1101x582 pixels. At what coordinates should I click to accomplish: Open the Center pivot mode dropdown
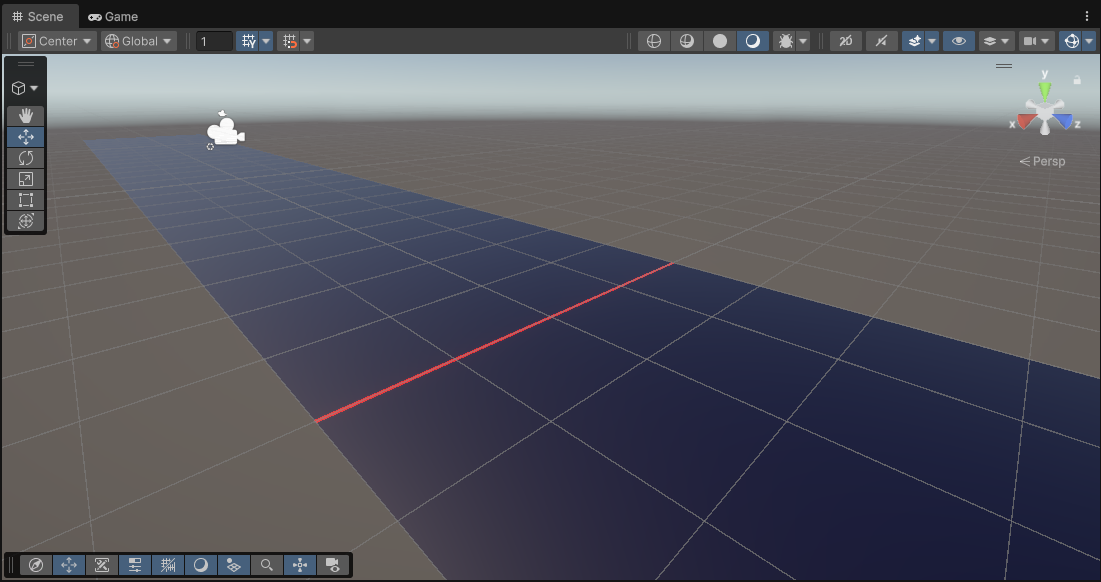point(57,41)
